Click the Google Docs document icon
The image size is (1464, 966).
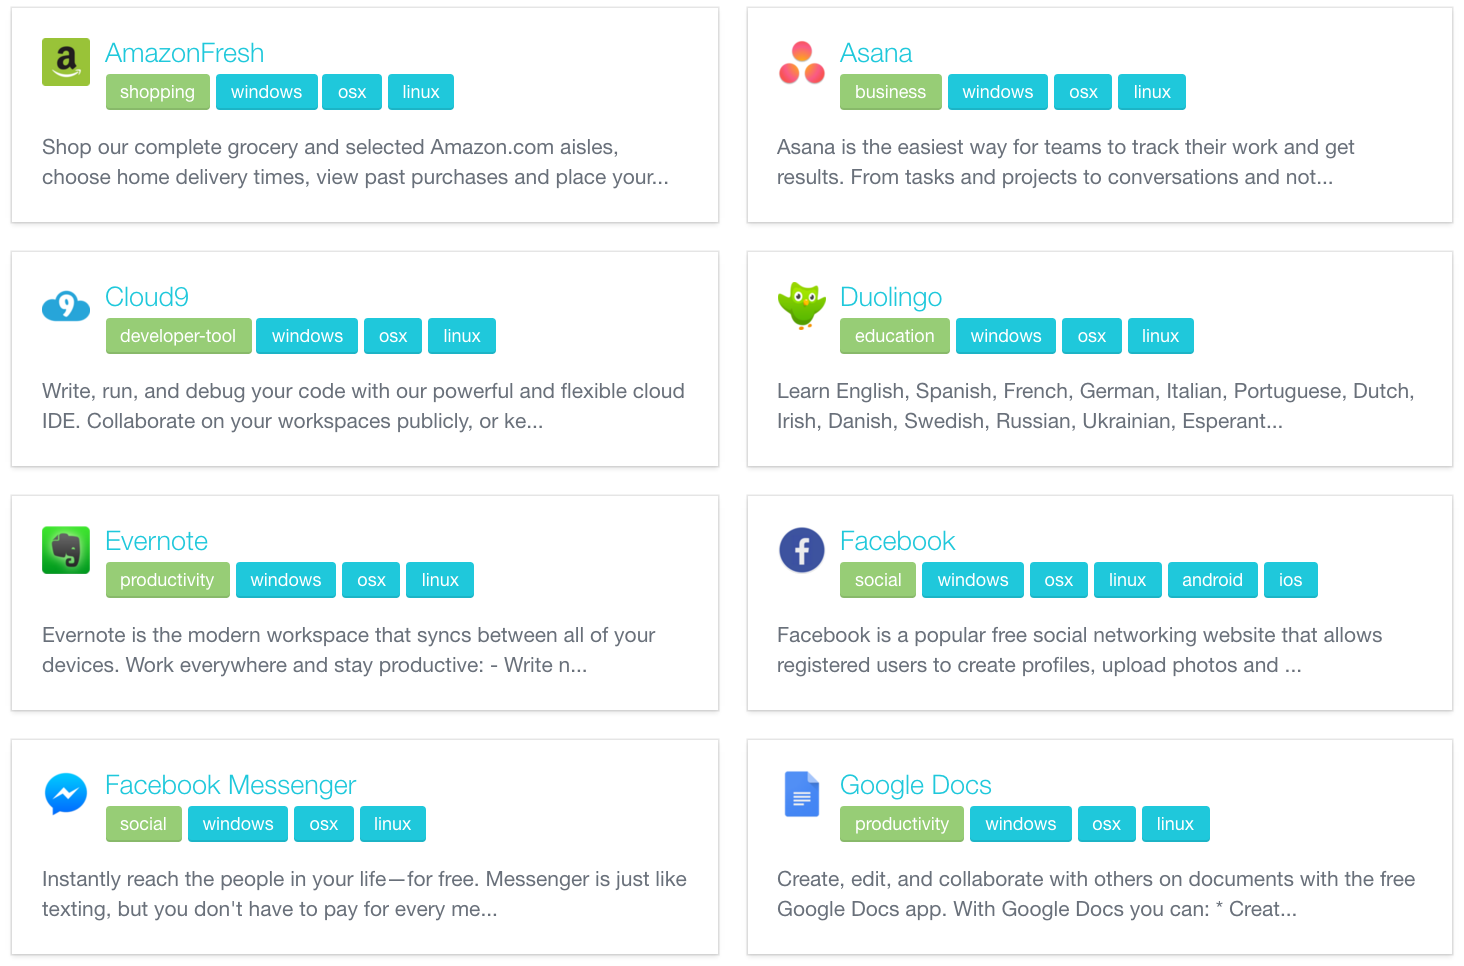[x=801, y=794]
